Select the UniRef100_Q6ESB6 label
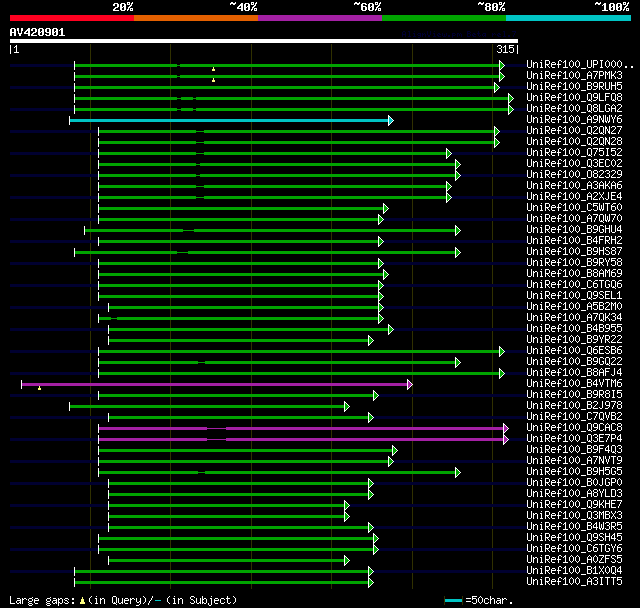Screen dimensions: 640x608 coord(574,351)
